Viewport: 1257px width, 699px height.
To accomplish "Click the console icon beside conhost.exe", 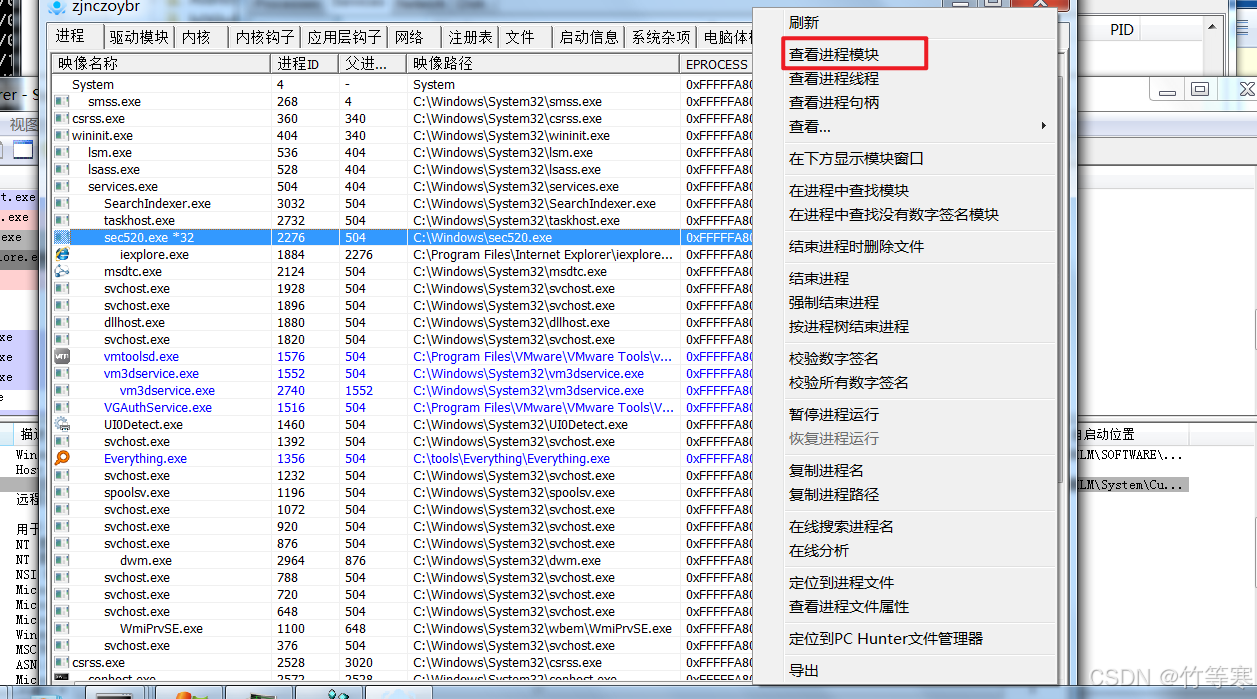I will click(62, 679).
